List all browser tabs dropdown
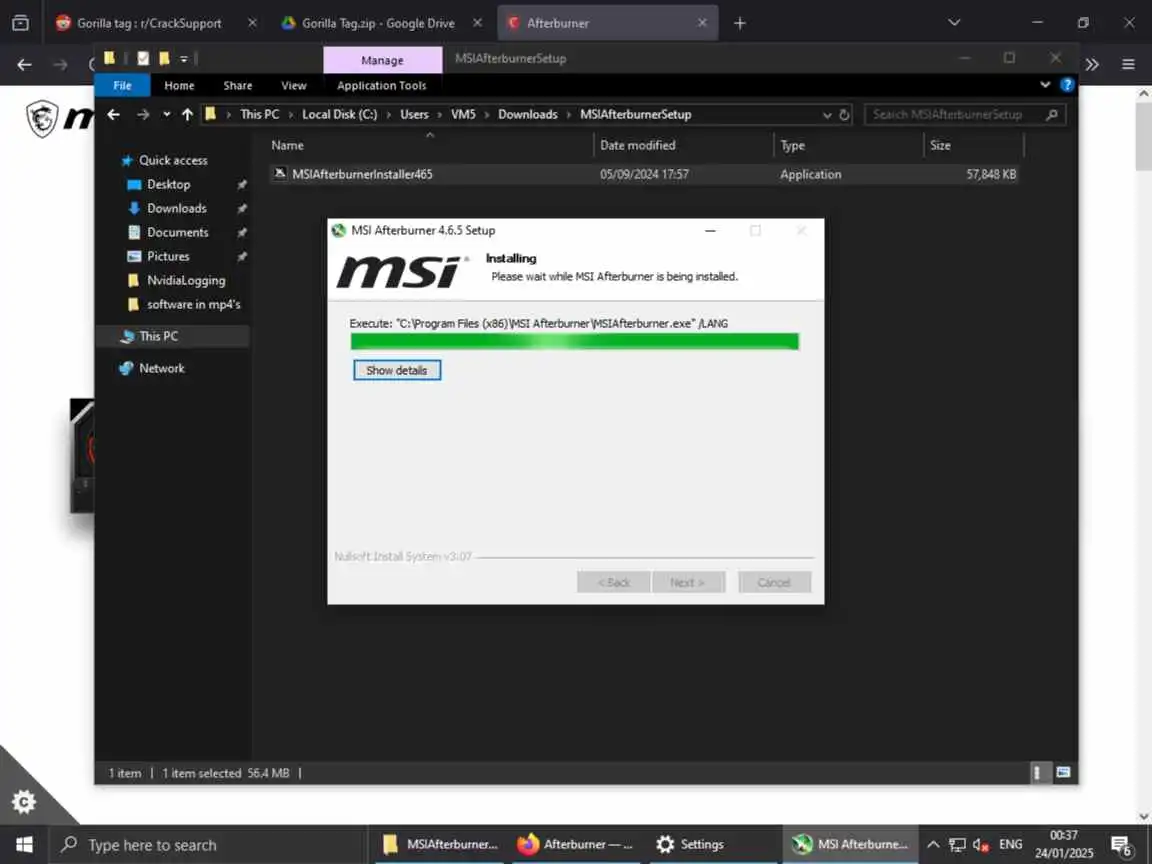1152x864 pixels. click(954, 22)
